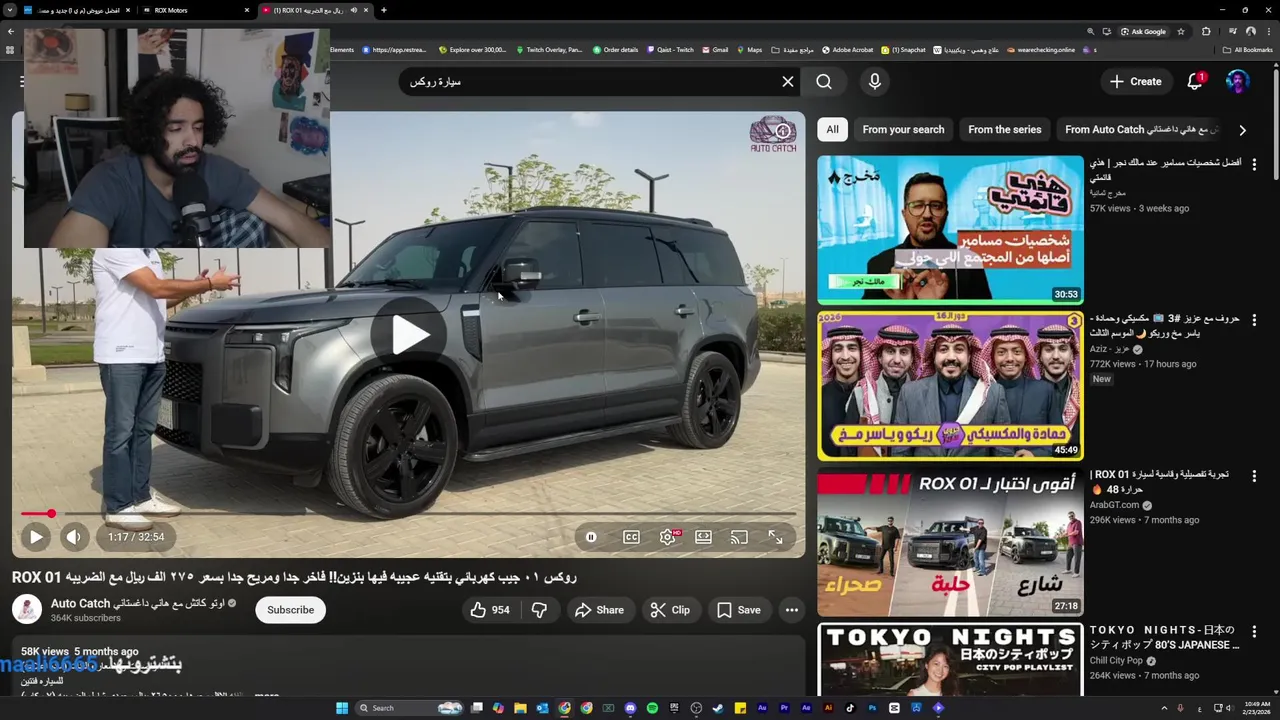Like the video with 954 likes
The height and width of the screenshot is (720, 1280).
(490, 610)
